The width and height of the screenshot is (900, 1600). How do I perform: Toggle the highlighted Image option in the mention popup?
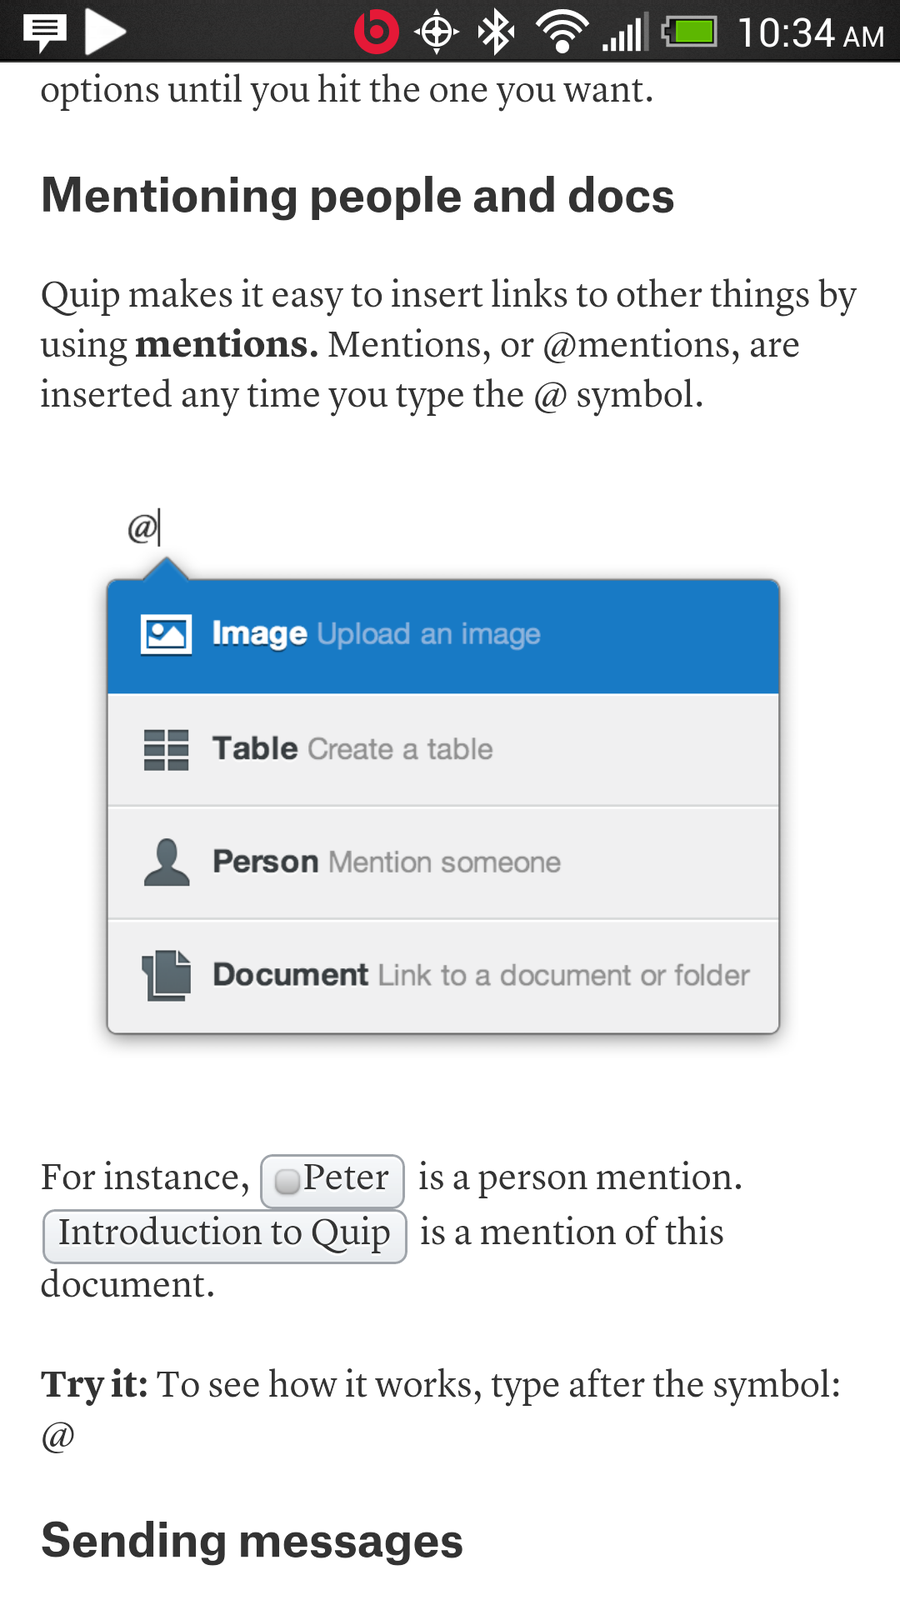coord(441,633)
